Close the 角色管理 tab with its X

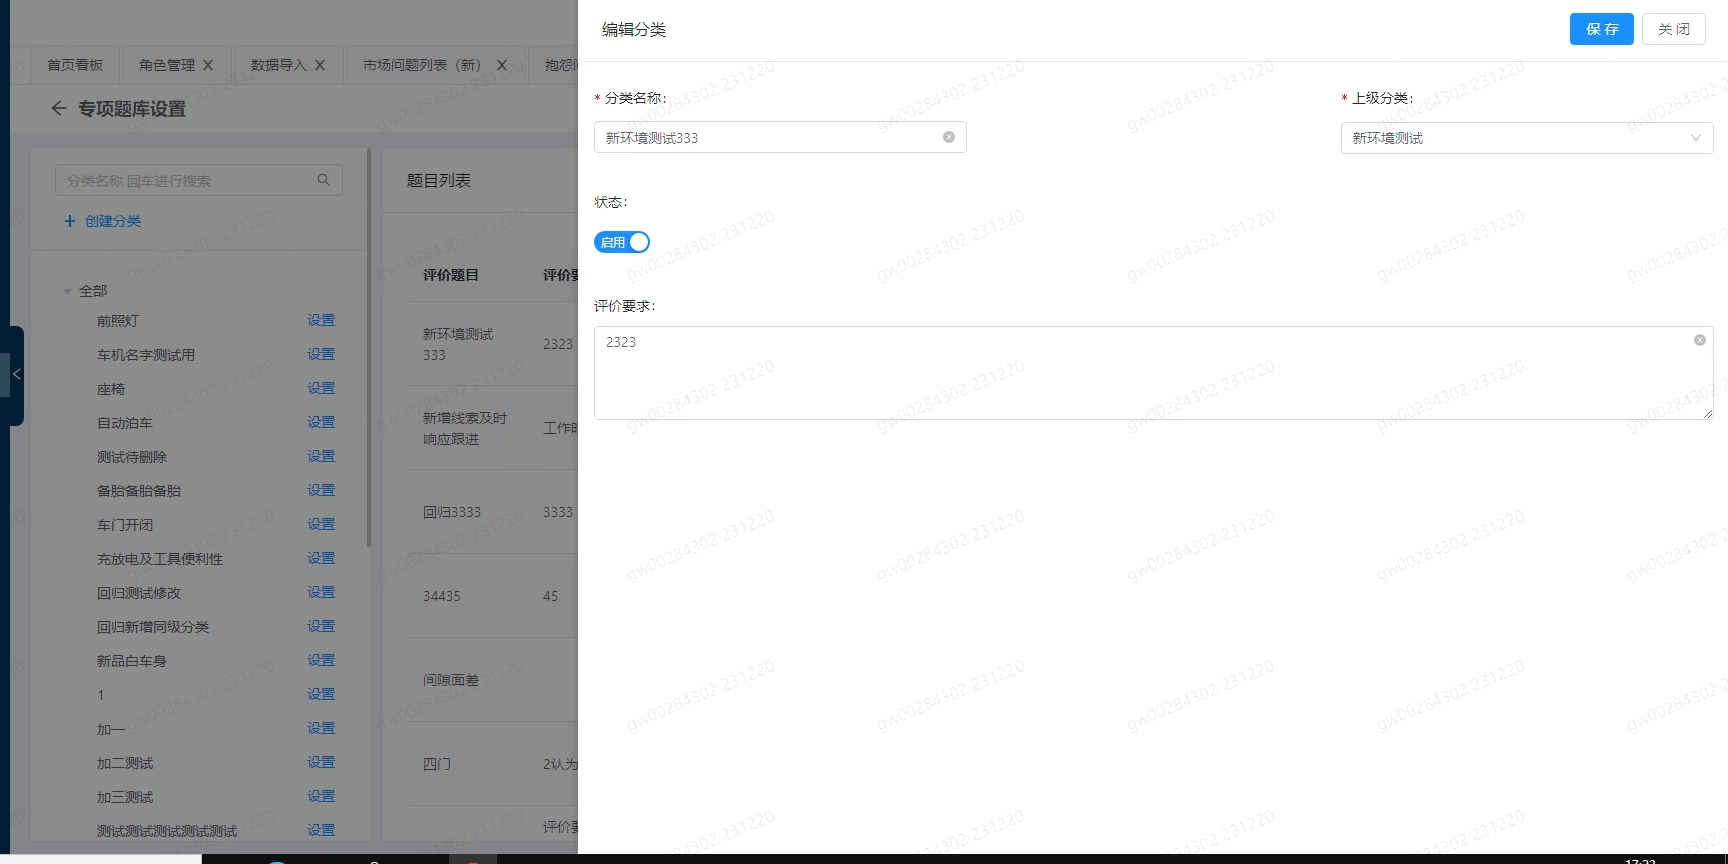[208, 65]
